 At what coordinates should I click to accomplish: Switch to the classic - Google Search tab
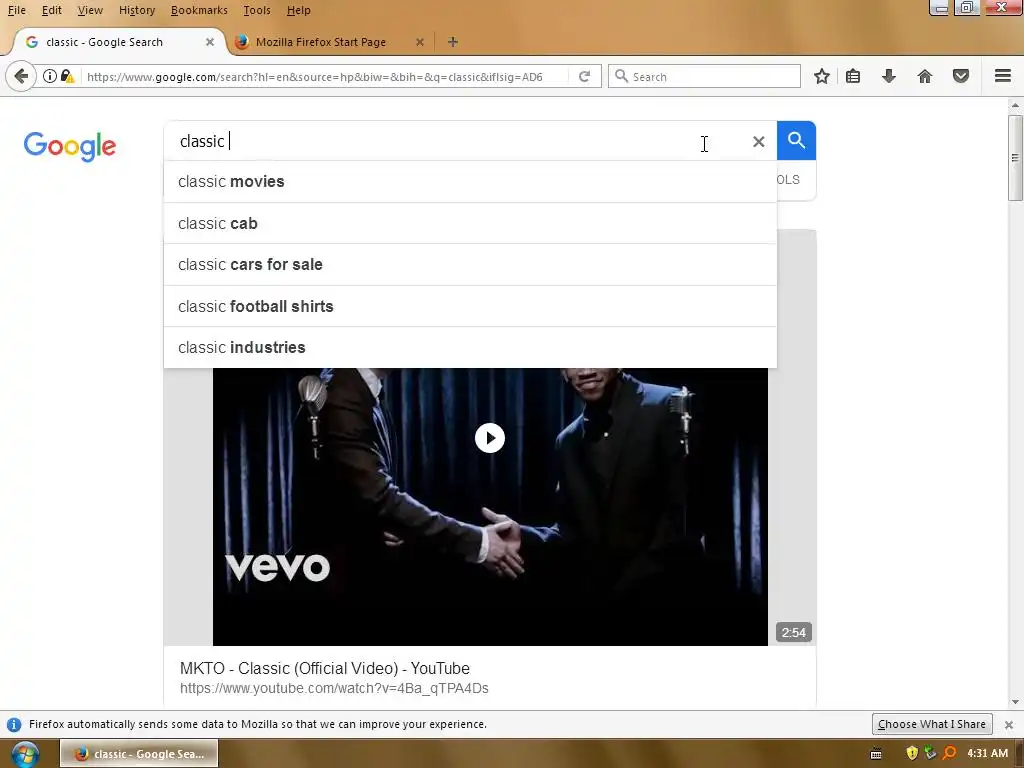click(x=119, y=42)
